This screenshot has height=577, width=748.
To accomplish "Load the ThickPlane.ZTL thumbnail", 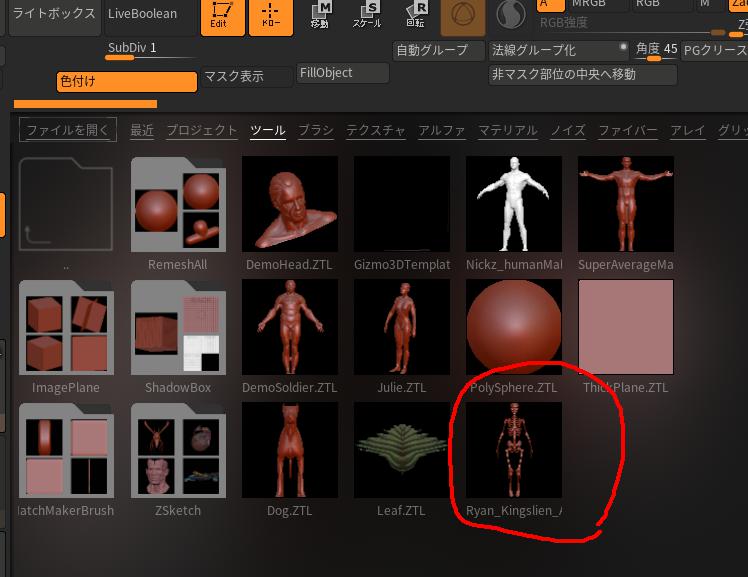I will click(626, 327).
